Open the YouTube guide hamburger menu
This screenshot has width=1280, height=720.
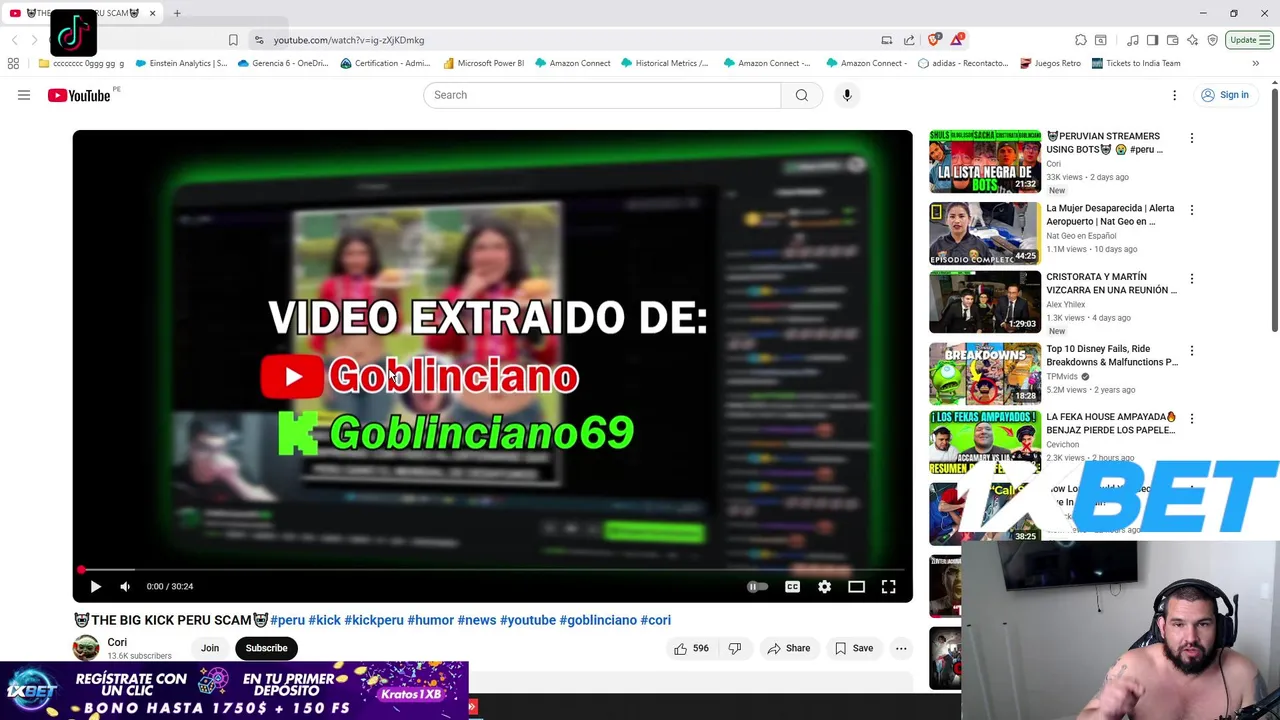pos(24,95)
